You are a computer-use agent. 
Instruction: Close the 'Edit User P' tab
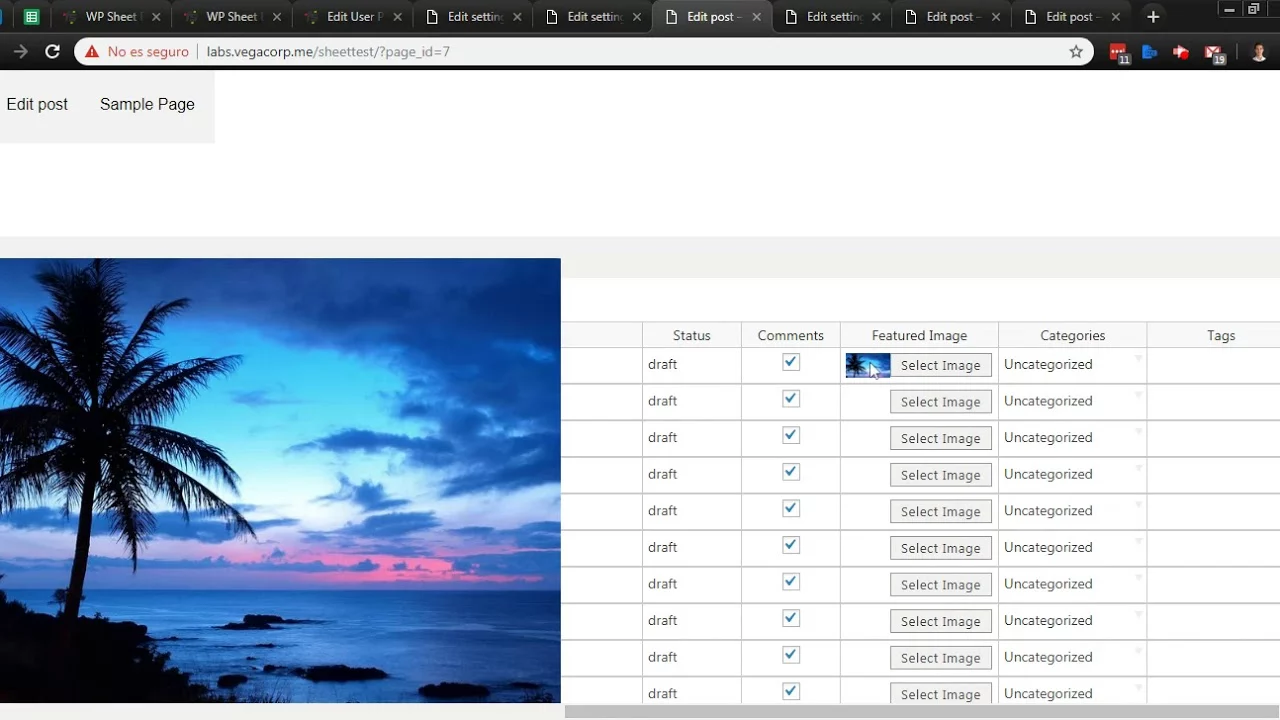pos(397,17)
